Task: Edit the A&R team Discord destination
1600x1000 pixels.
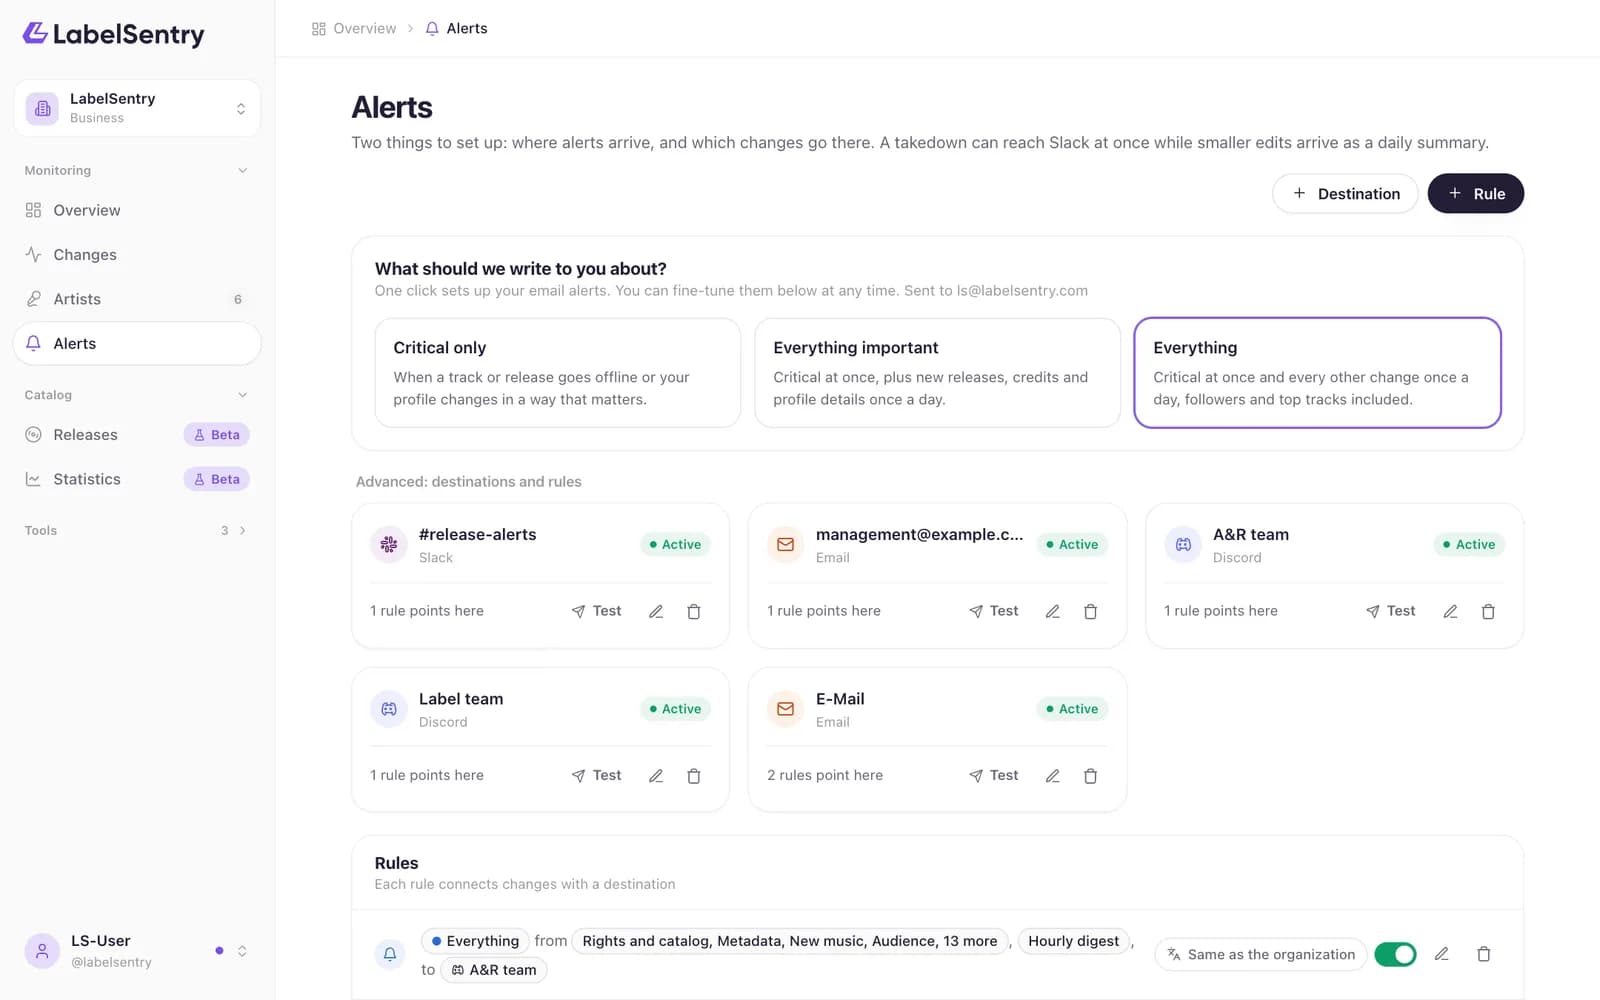Action: tap(1450, 611)
